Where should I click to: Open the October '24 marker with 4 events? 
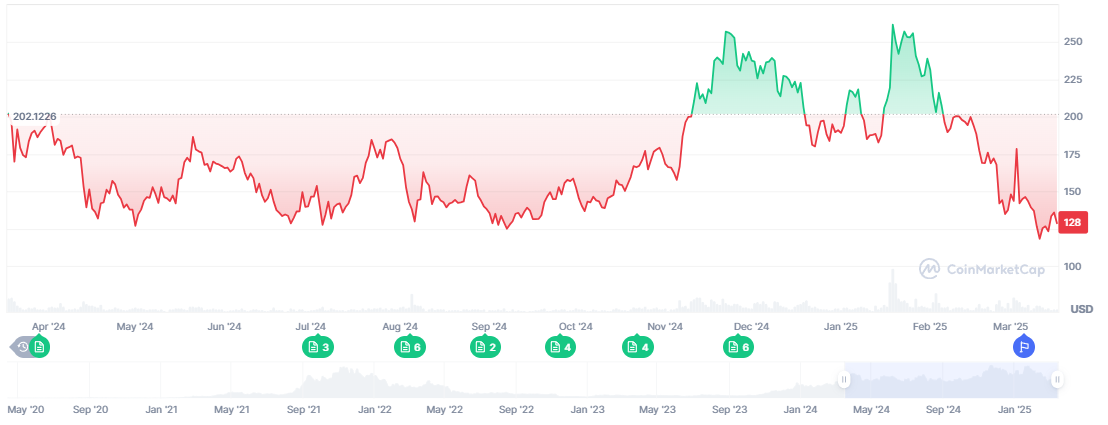point(560,347)
